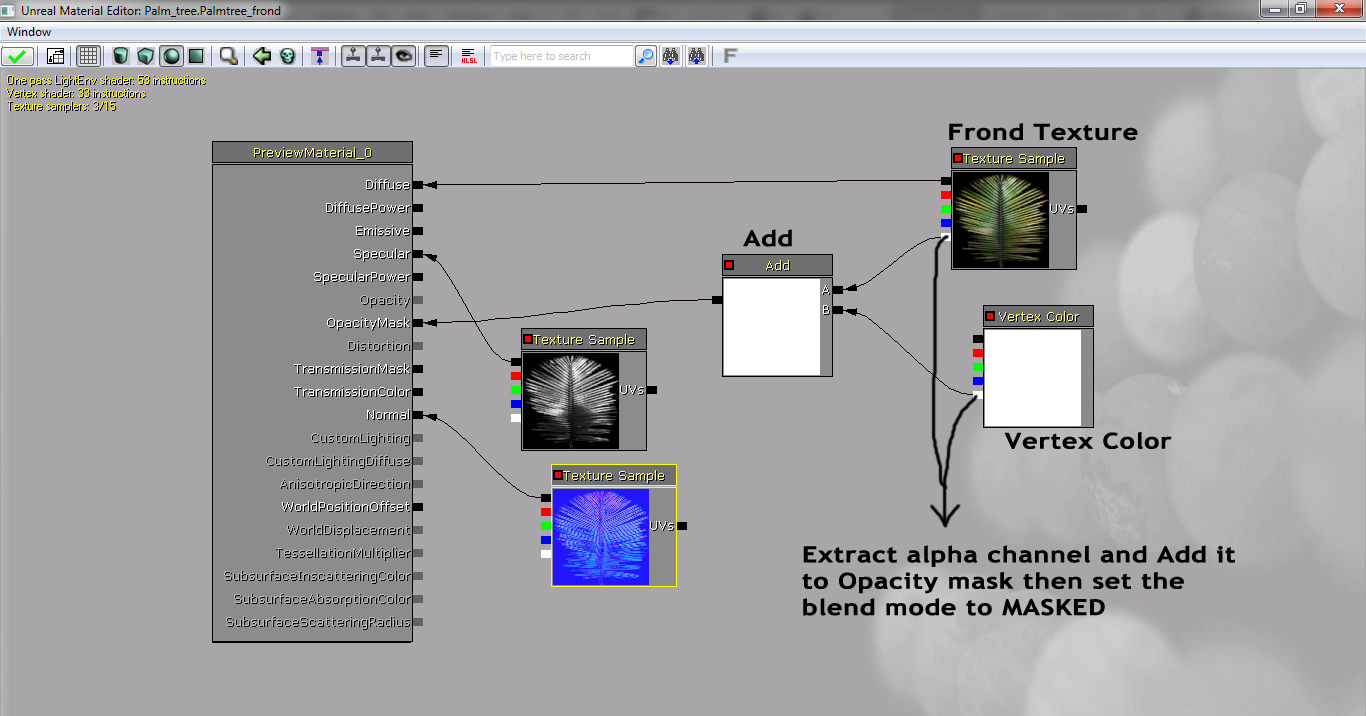Click the TransmissionColor input connector

(418, 392)
